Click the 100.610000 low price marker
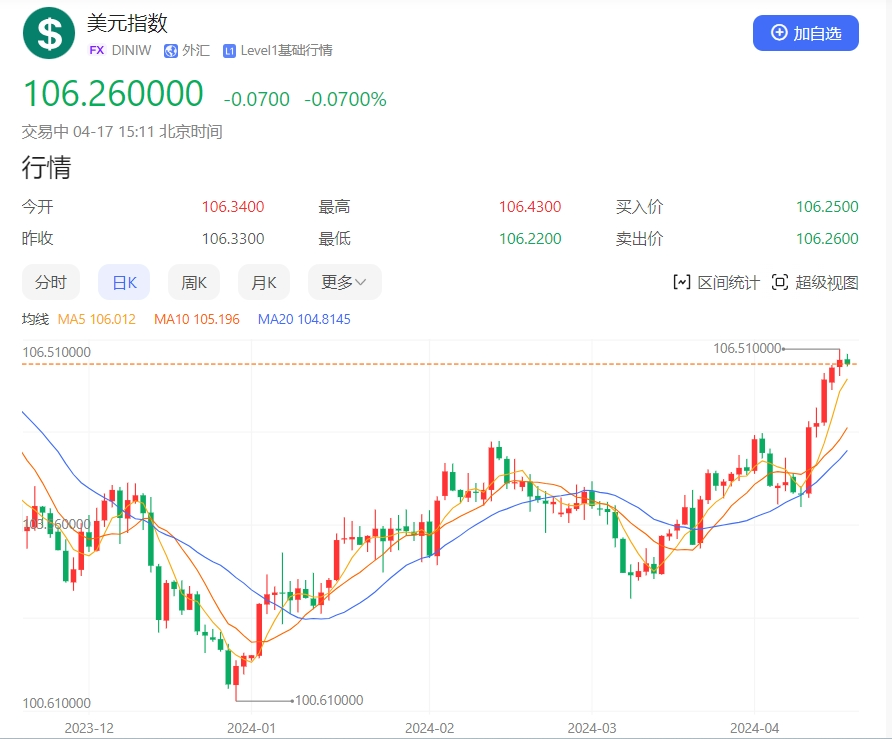The image size is (892, 739). click(x=329, y=700)
